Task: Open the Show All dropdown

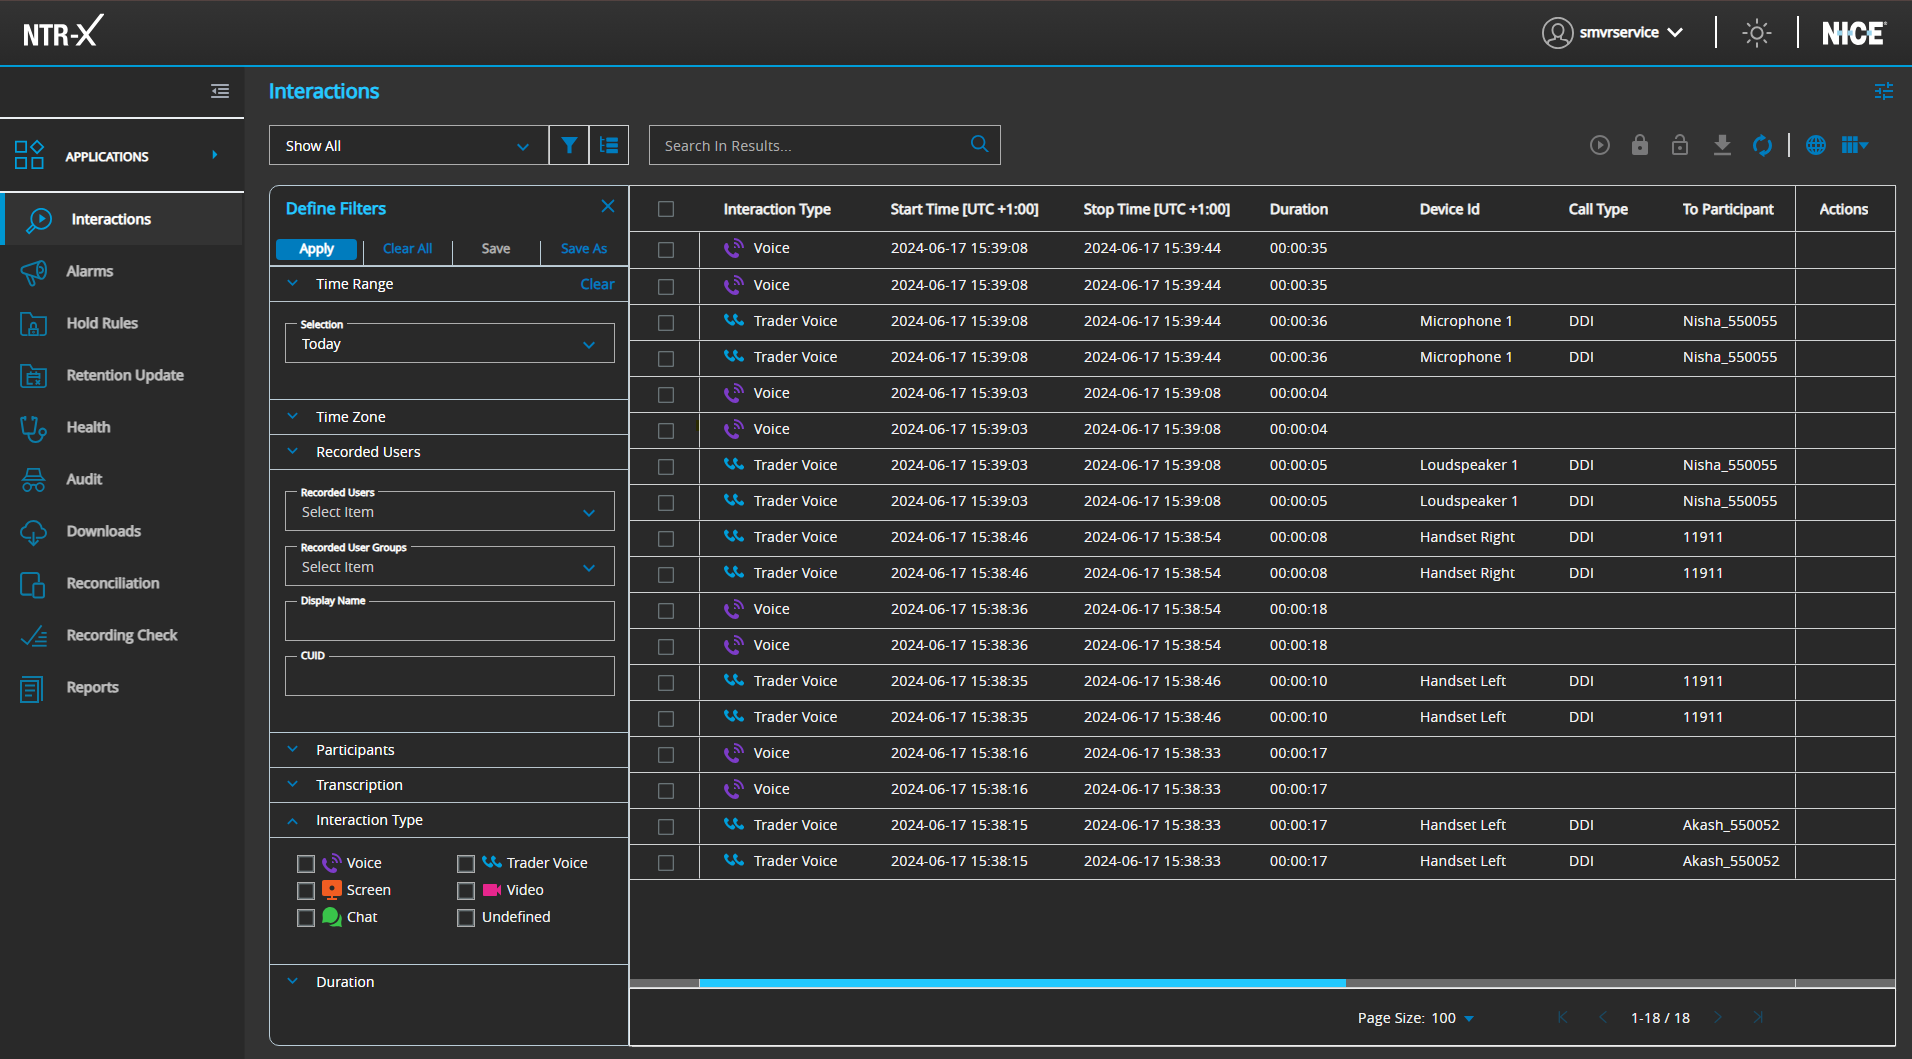Action: (408, 145)
